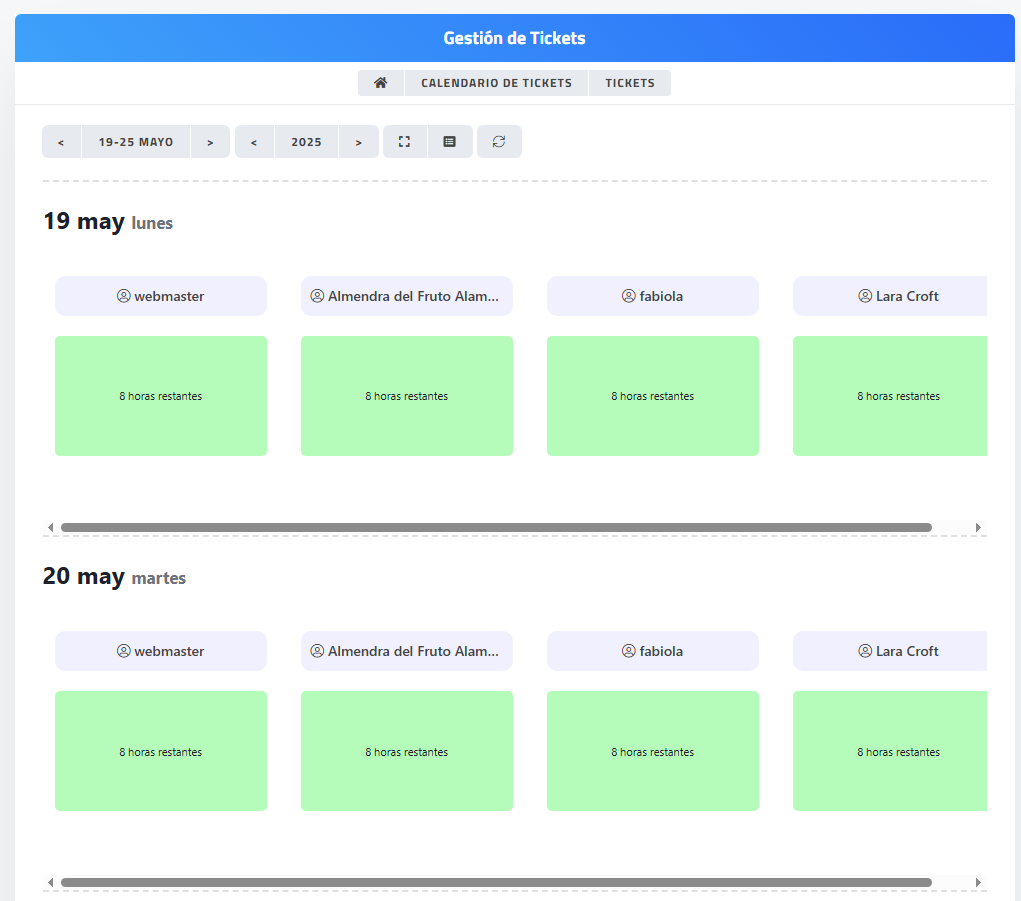Image resolution: width=1021 pixels, height=901 pixels.
Task: Open the 19-25 MAYO week selector
Action: coord(136,142)
